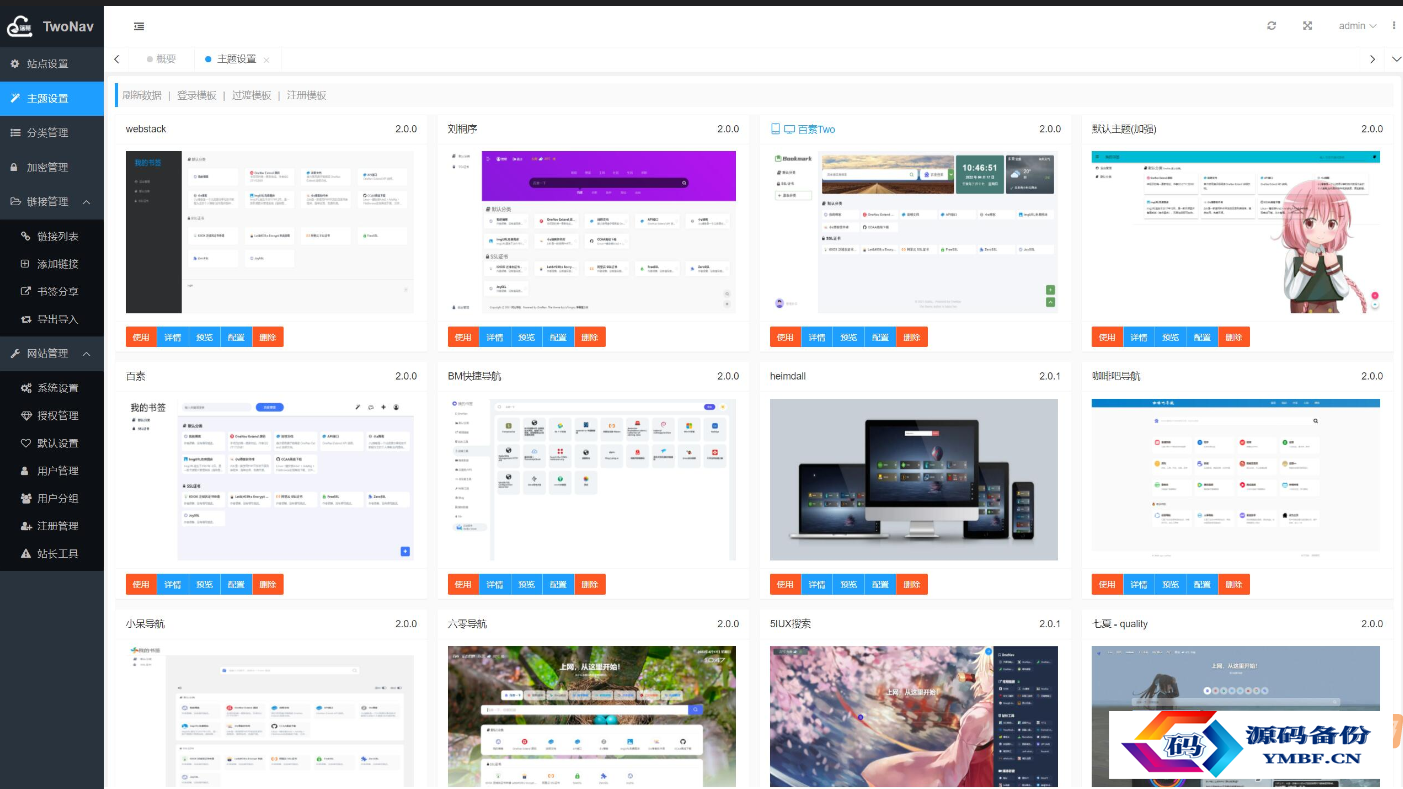1403x789 pixels.
Task: Open the 默认主题(加强) anime preview thumbnail
Action: click(1236, 232)
